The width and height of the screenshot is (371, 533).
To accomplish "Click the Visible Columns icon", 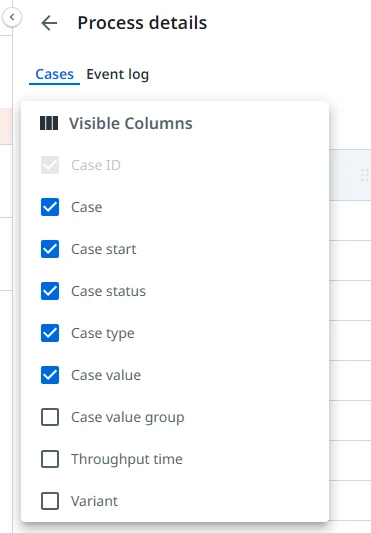I will click(49, 123).
